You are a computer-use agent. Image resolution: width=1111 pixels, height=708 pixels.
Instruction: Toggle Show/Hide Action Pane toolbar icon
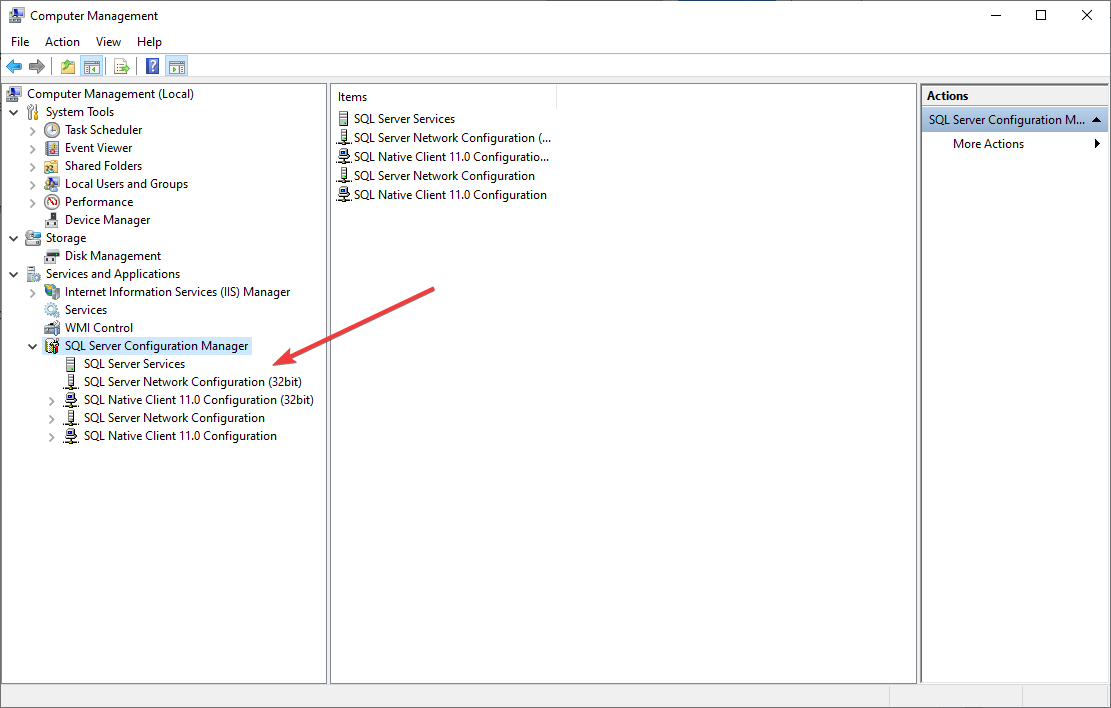[177, 67]
